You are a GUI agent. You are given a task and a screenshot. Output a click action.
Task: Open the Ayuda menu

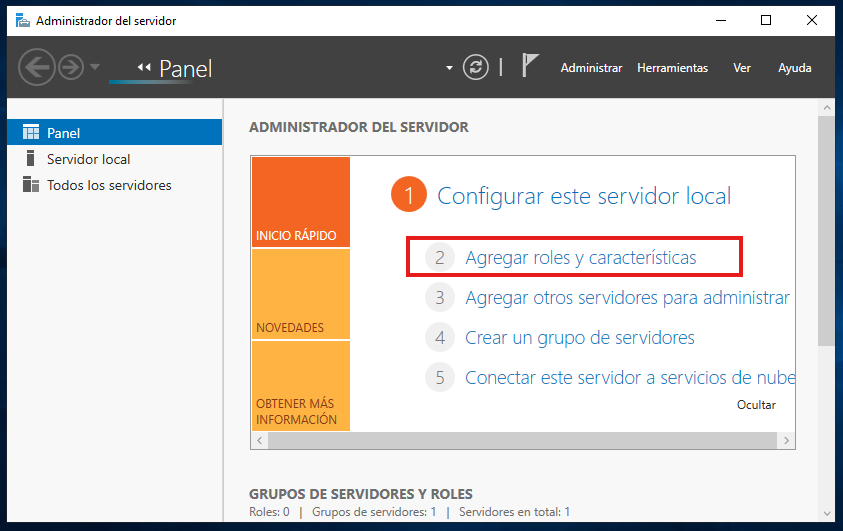(795, 68)
